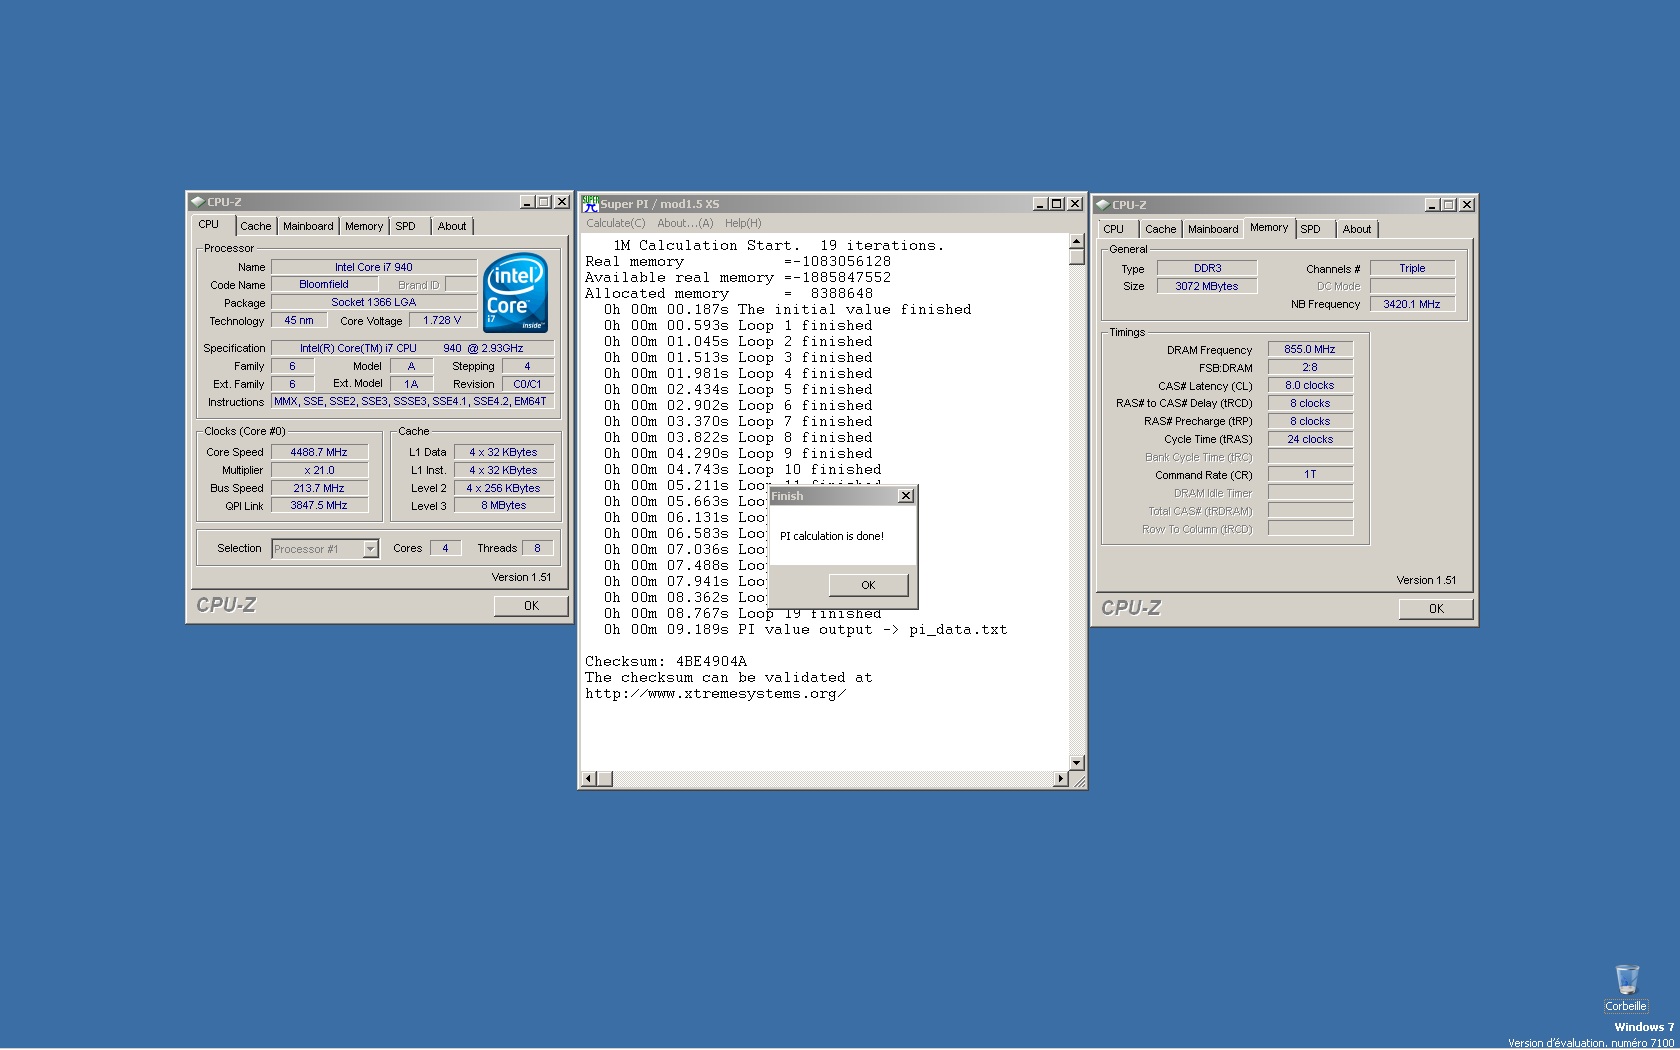
Task: Click Command Rate value 1T
Action: 1310,475
